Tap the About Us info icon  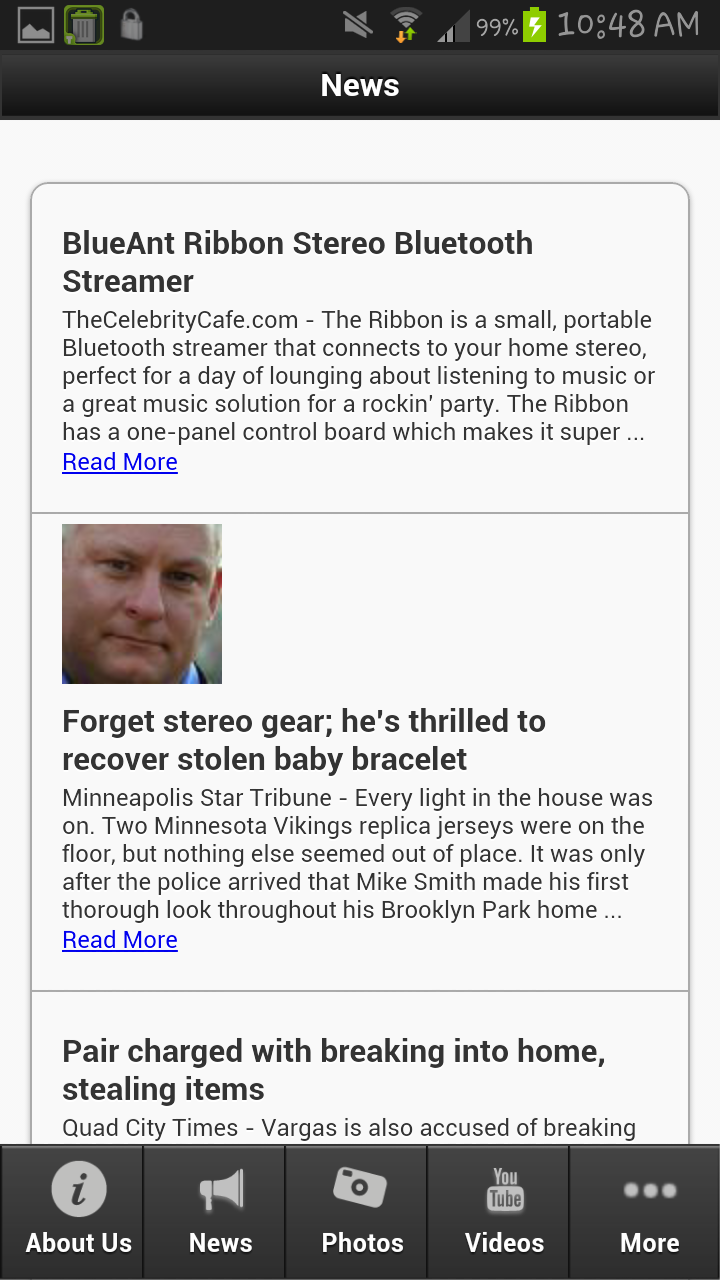(x=78, y=1189)
